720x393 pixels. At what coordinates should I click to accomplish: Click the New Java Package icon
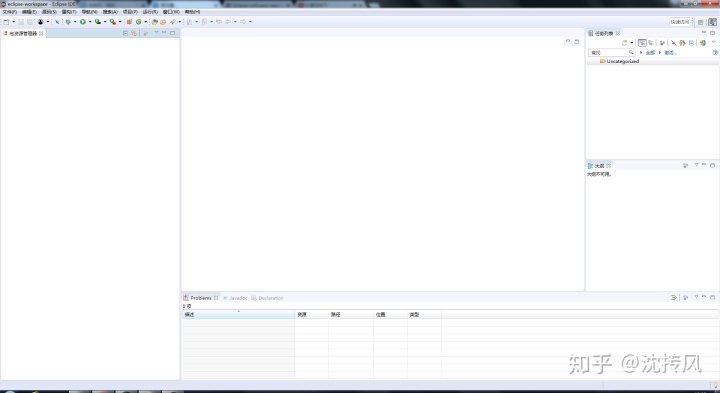(129, 22)
